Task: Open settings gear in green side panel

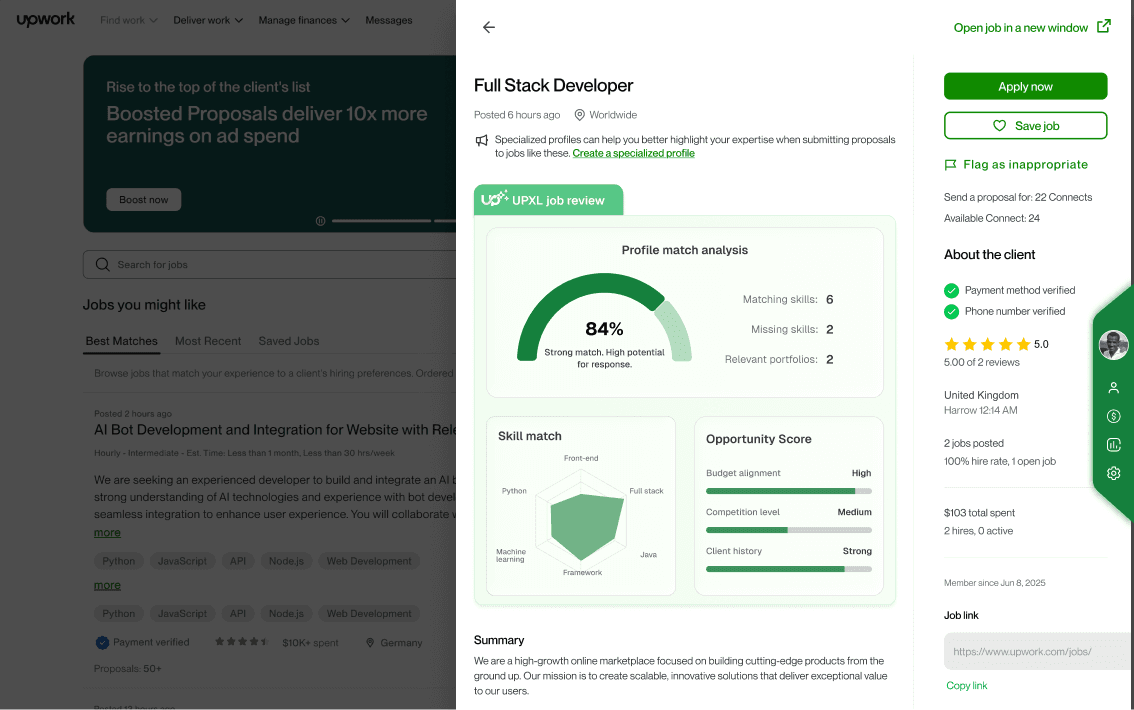Action: pyautogui.click(x=1114, y=473)
